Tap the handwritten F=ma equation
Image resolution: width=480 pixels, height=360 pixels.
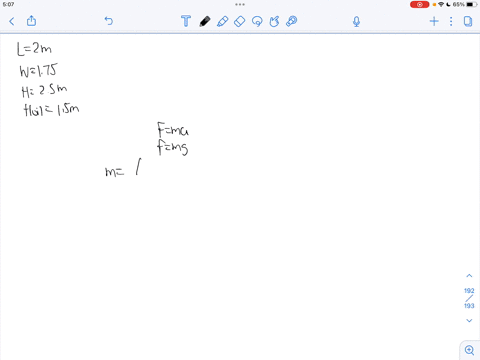pos(173,129)
